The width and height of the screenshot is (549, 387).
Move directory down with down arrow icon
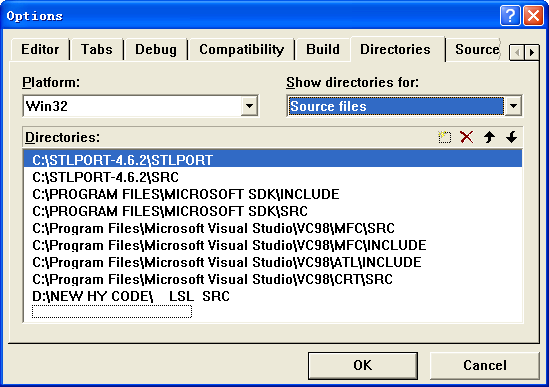(x=512, y=137)
